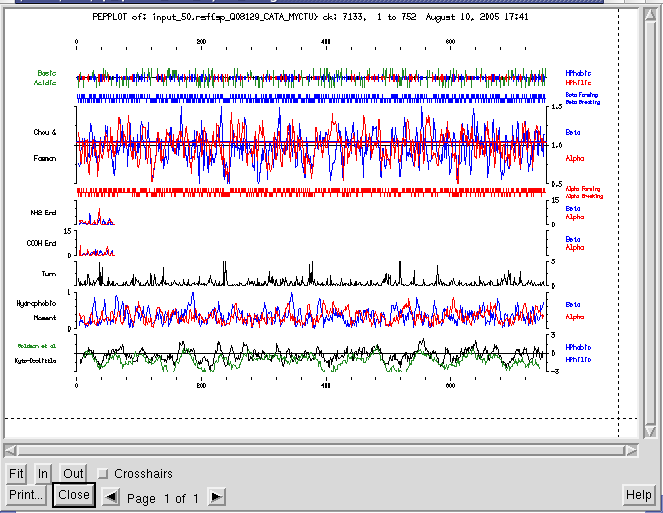Zoom out using the Out button

73,473
